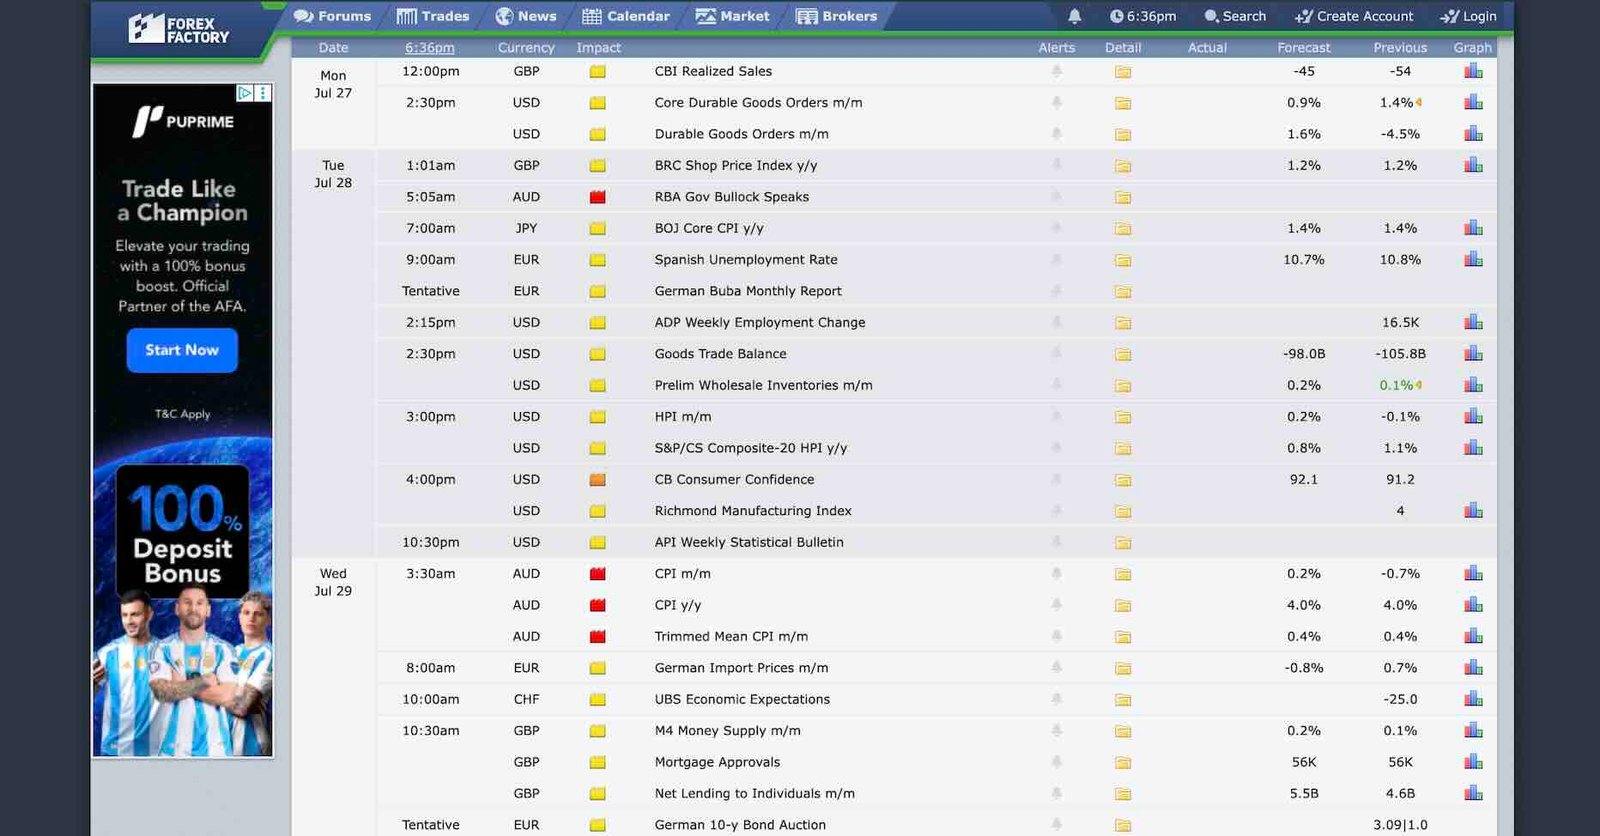
Task: Toggle alert bell for AUD CPI m/m
Action: (x=1056, y=573)
